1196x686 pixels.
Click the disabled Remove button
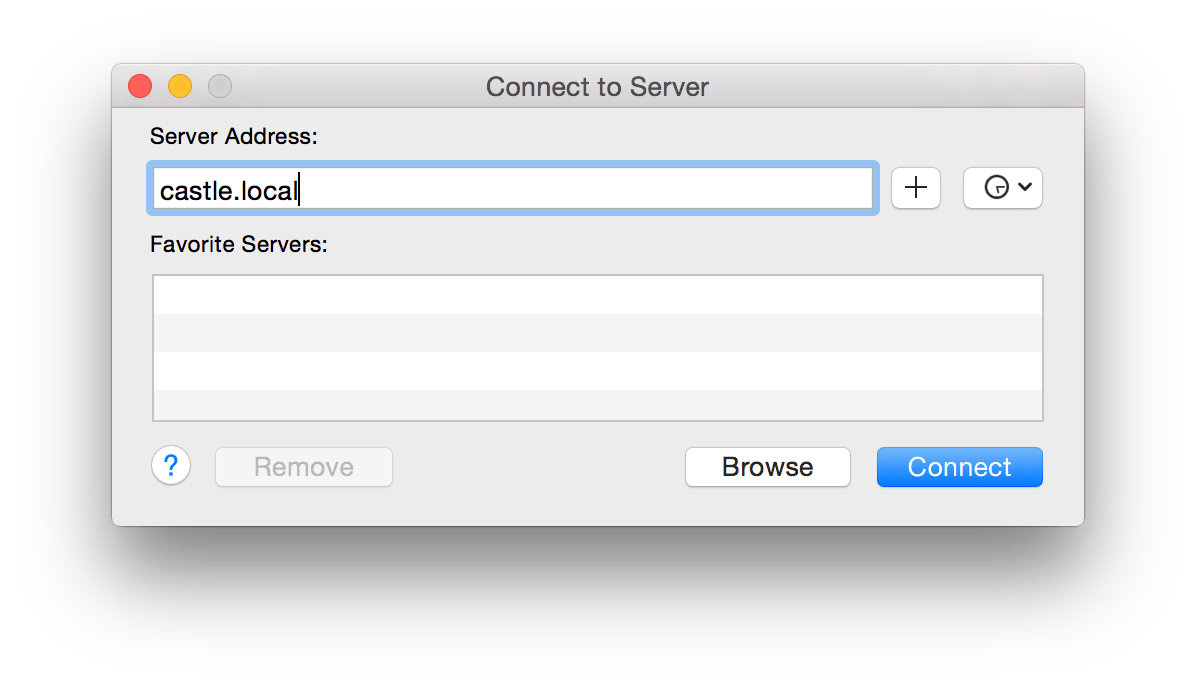[x=304, y=467]
